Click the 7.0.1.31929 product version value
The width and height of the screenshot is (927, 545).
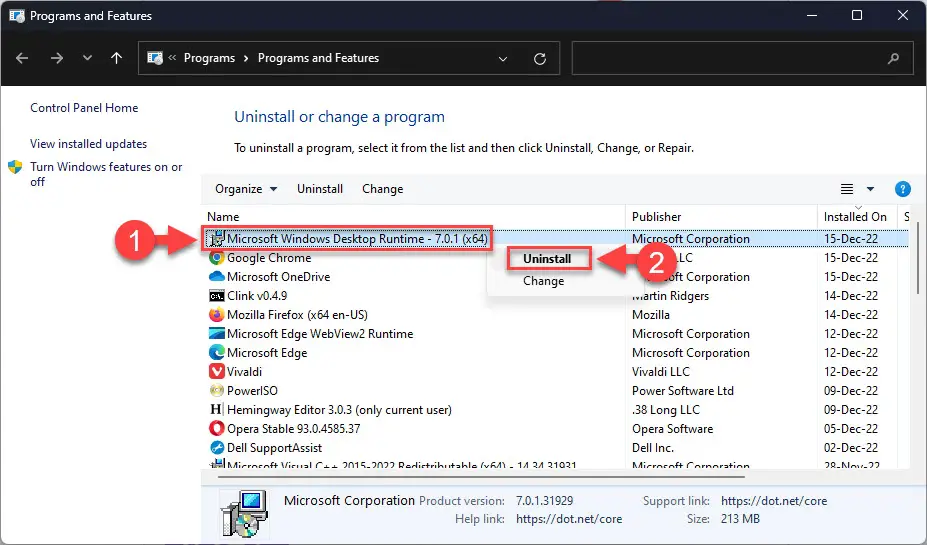(544, 501)
